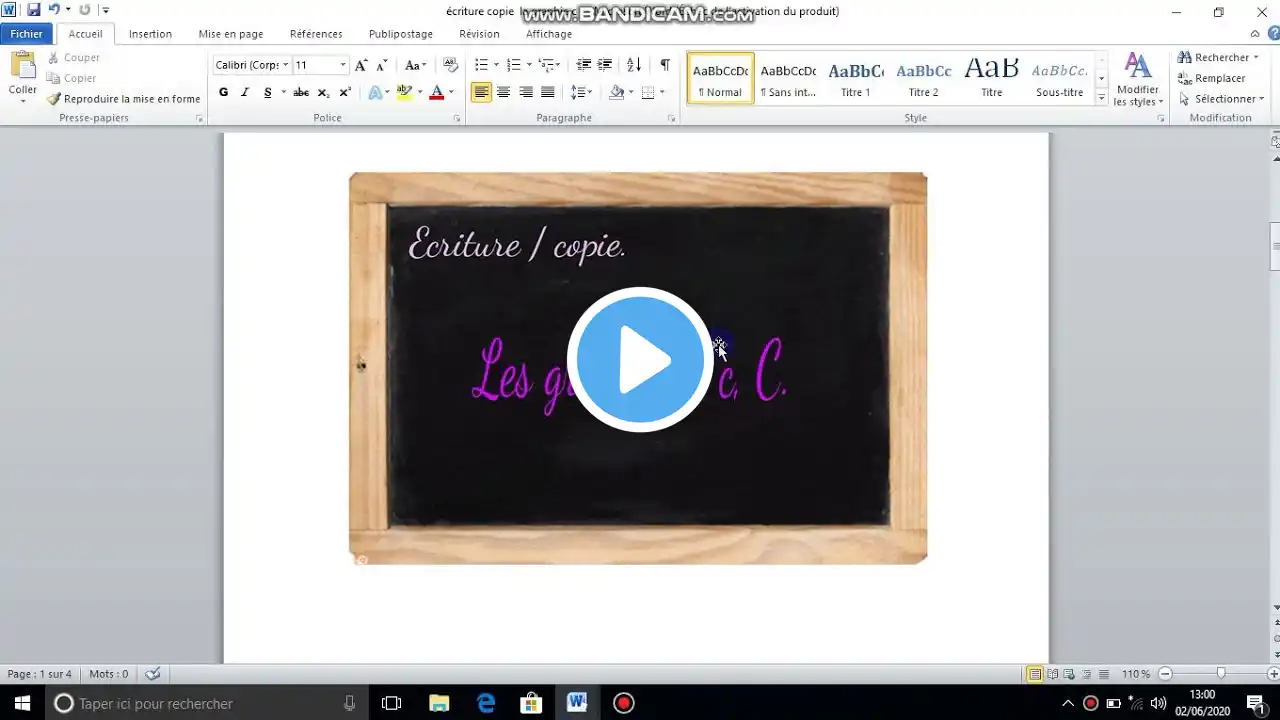
Task: Play the video on the chalkboard image
Action: coord(639,359)
